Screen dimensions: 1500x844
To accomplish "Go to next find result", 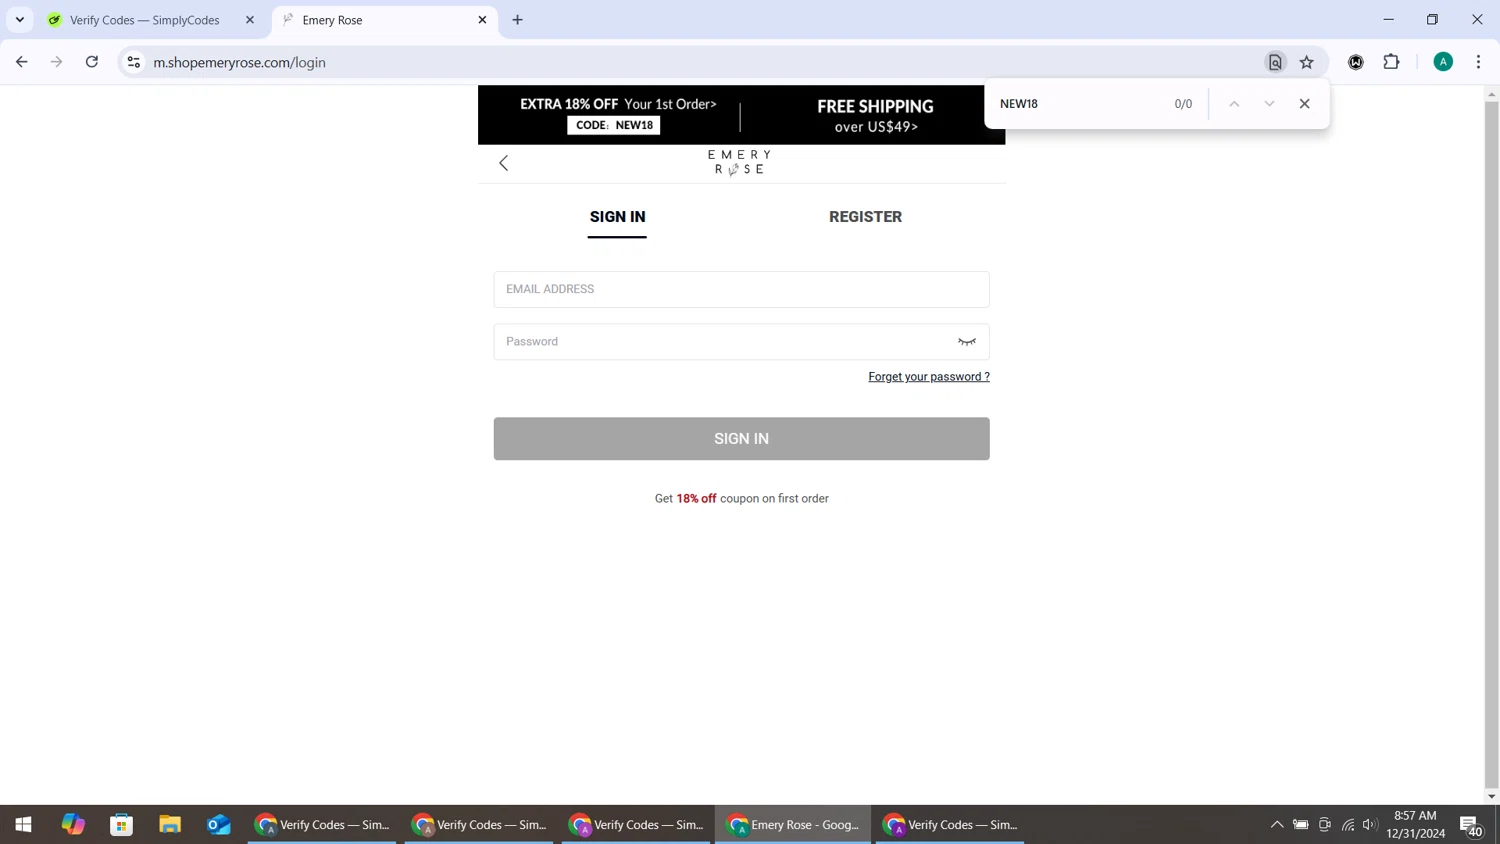I will [x=1269, y=104].
